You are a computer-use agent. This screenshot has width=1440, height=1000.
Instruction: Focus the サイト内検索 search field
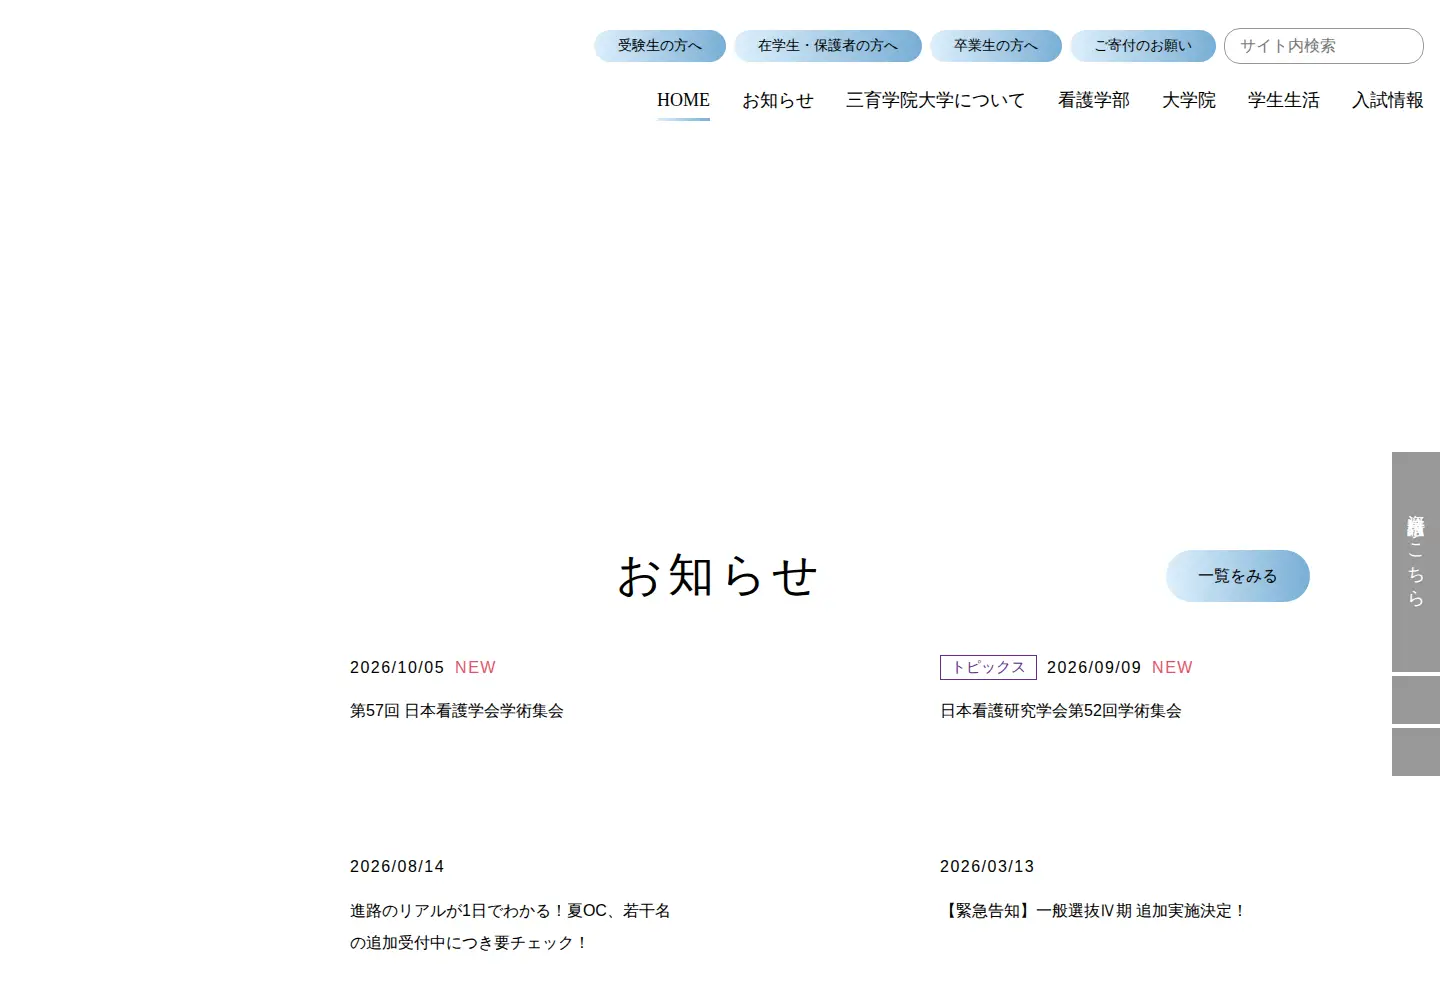(x=1324, y=46)
